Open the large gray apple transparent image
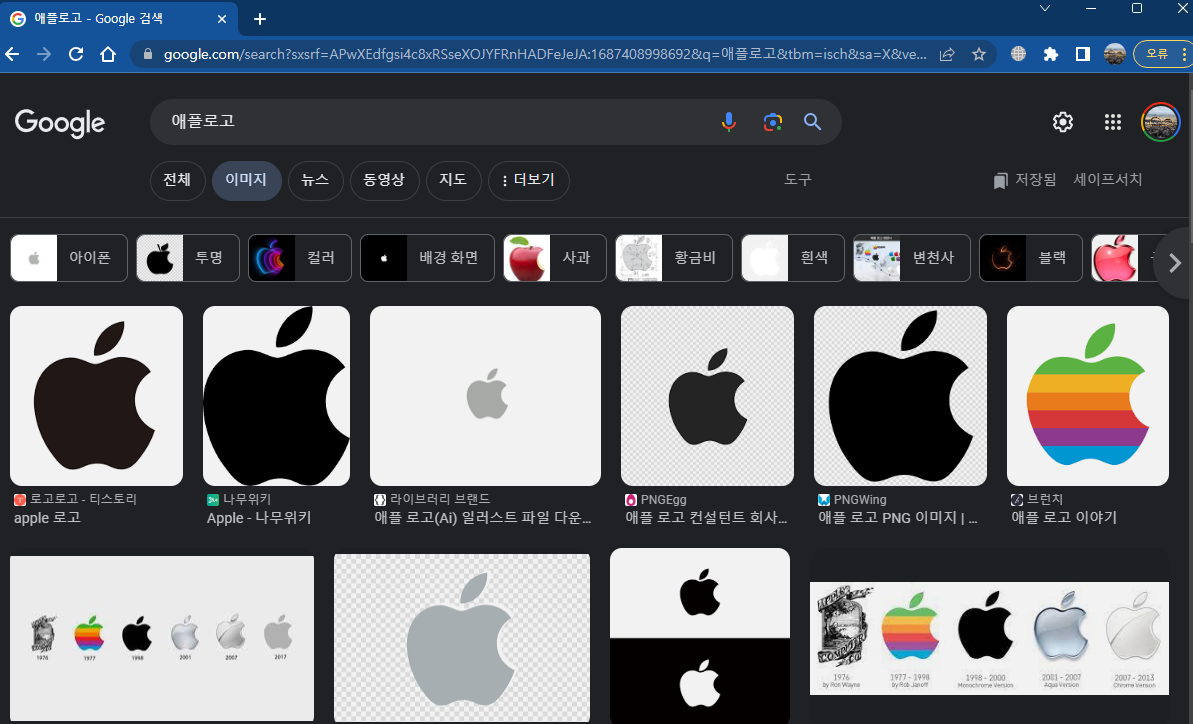Image resolution: width=1193 pixels, height=724 pixels. (462, 637)
